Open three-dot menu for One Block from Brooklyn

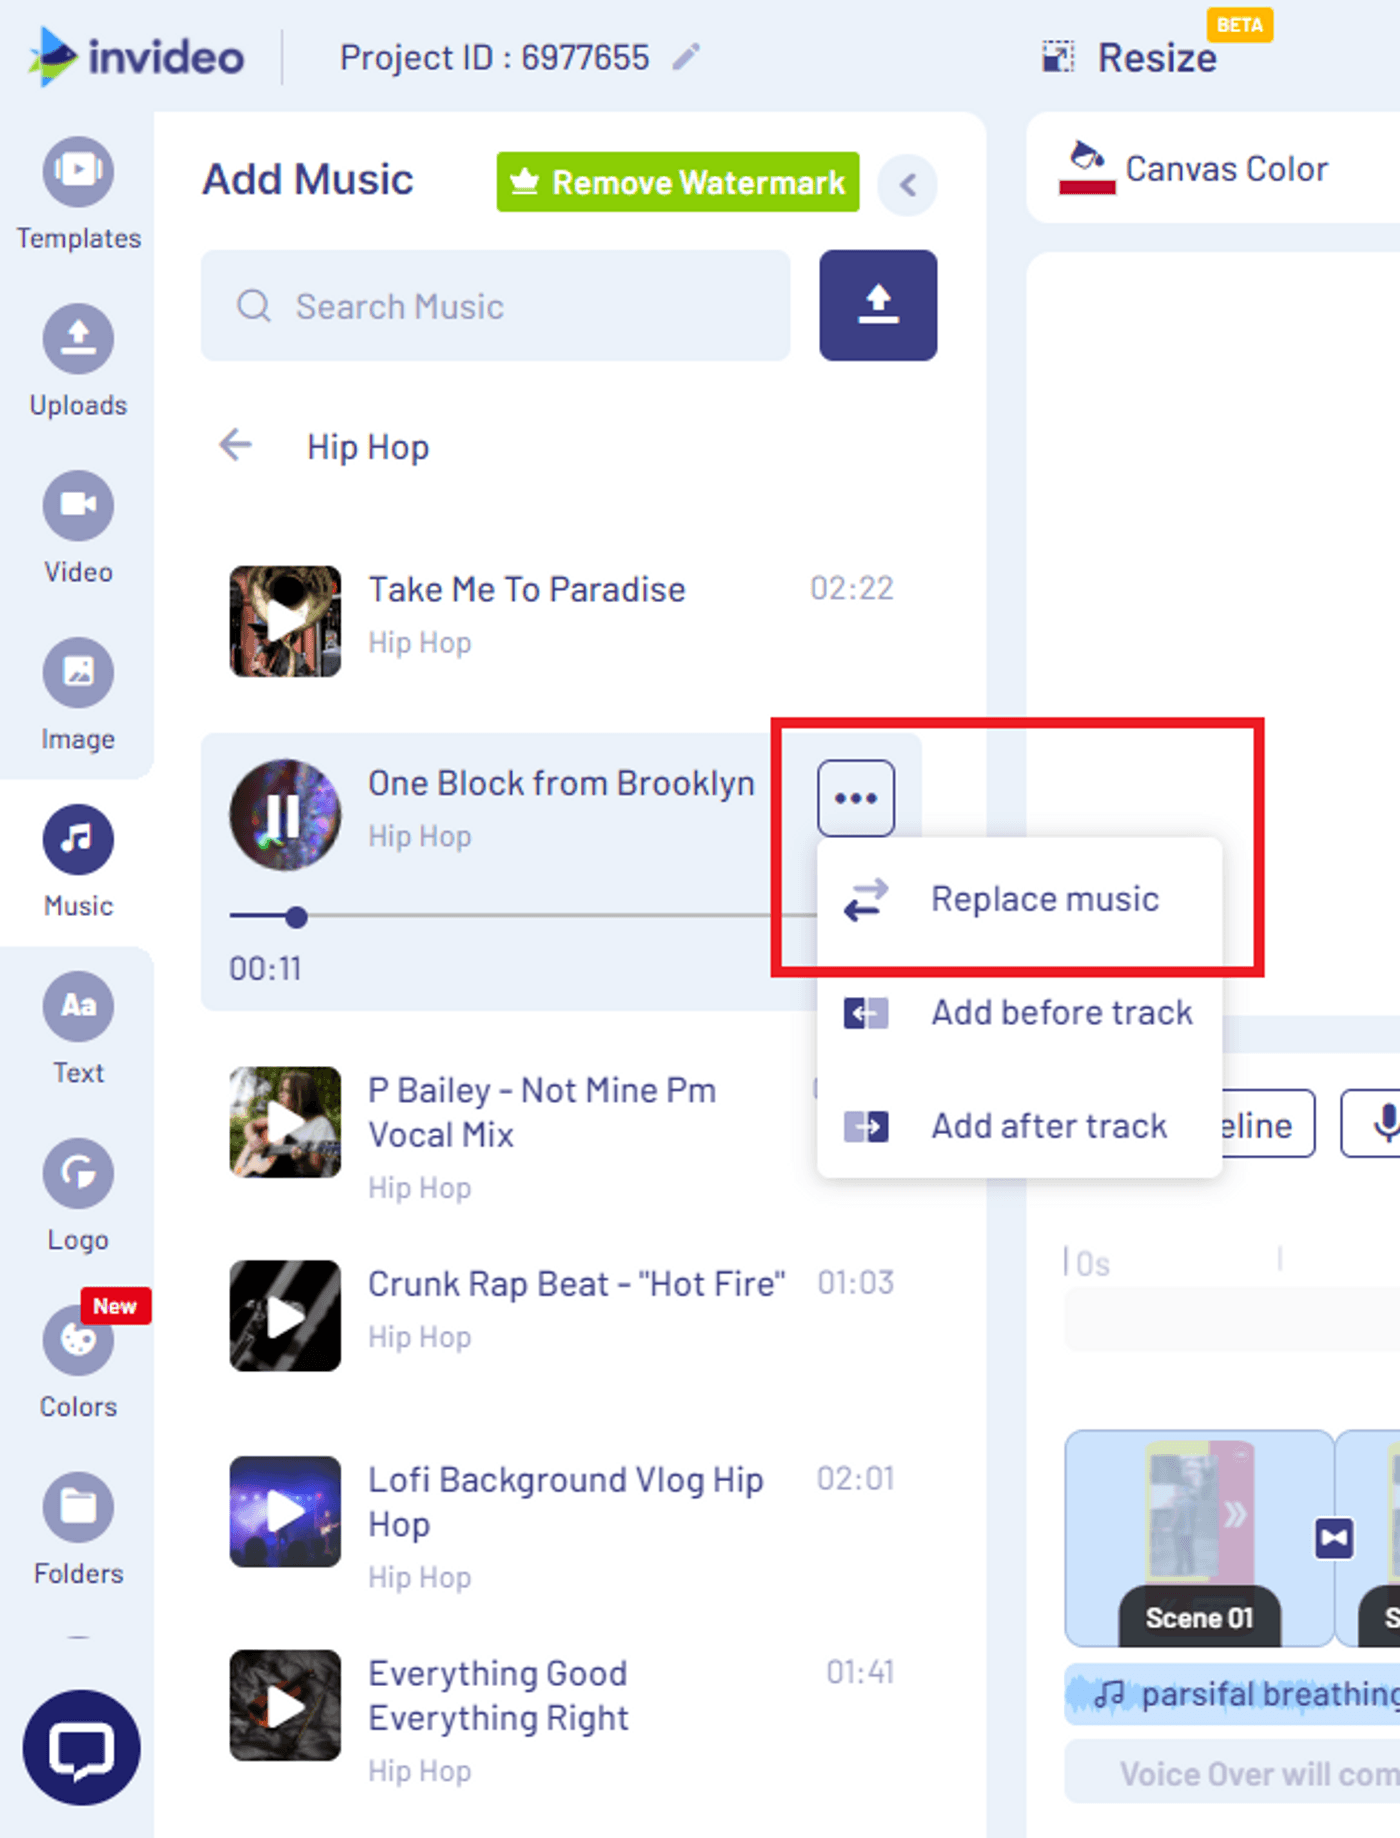coord(856,798)
